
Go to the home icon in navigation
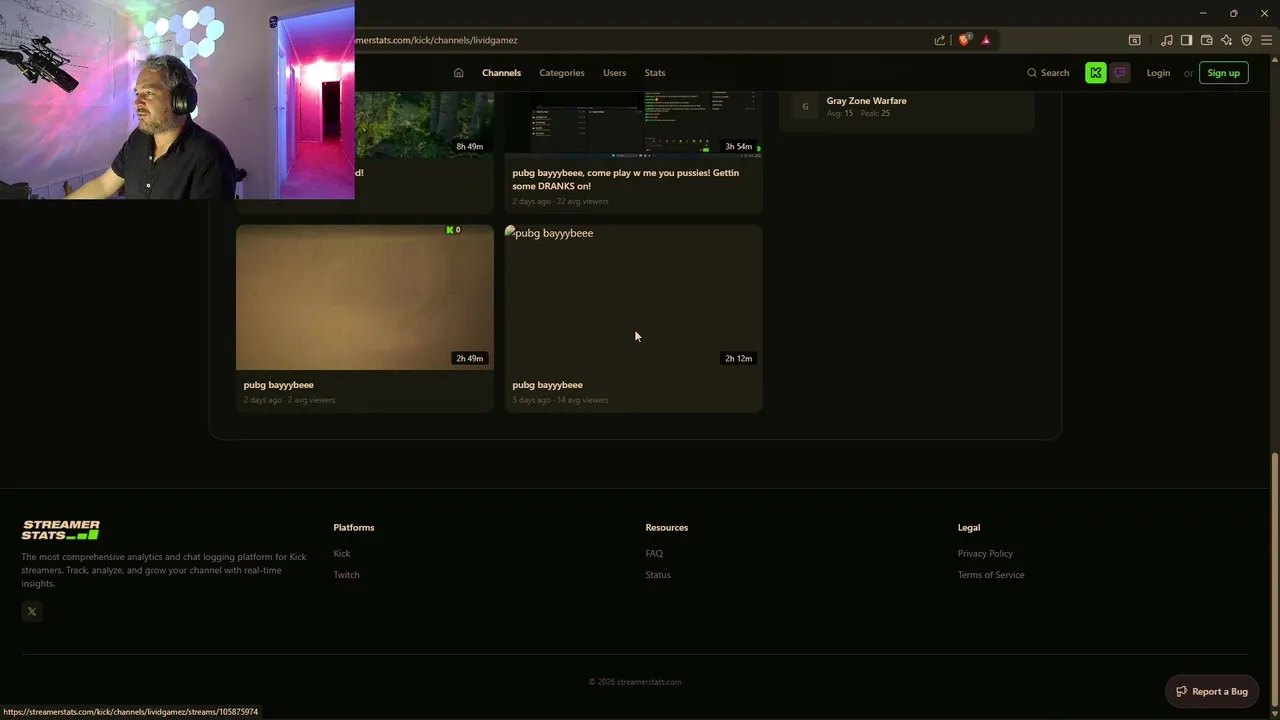[458, 73]
